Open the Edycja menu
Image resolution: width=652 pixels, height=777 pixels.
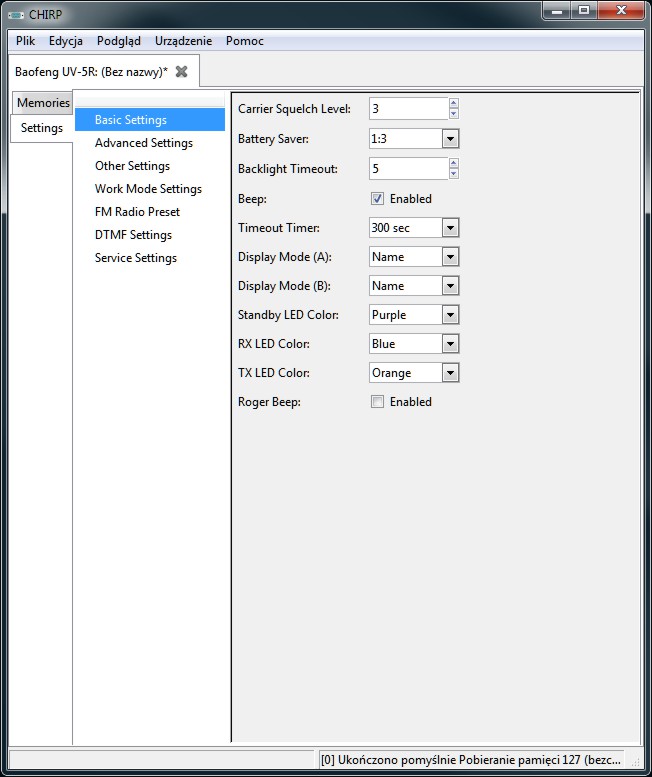pos(66,41)
